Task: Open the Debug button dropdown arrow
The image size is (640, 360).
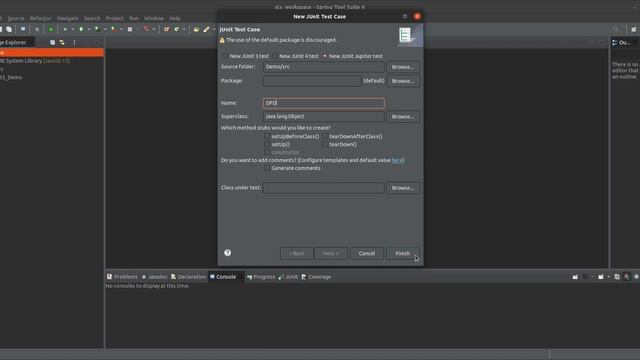Action: [x=73, y=29]
